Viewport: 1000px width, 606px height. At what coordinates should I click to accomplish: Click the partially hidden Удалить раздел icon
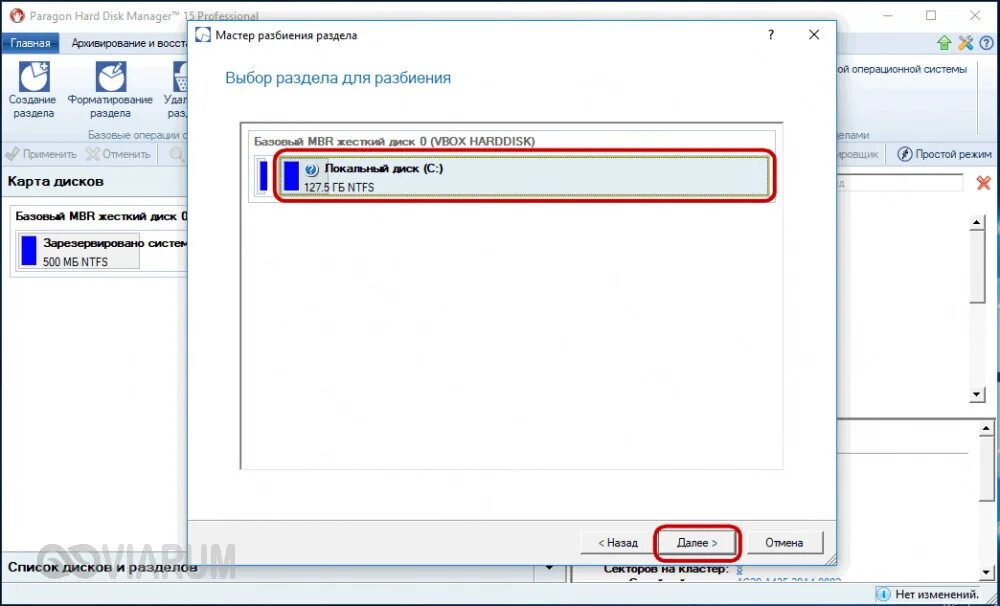coord(180,77)
